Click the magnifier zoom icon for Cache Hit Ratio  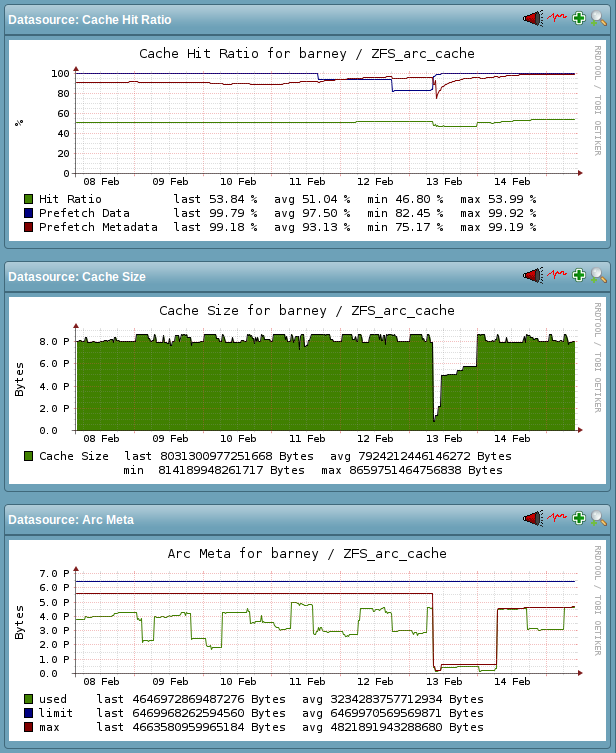click(x=599, y=19)
